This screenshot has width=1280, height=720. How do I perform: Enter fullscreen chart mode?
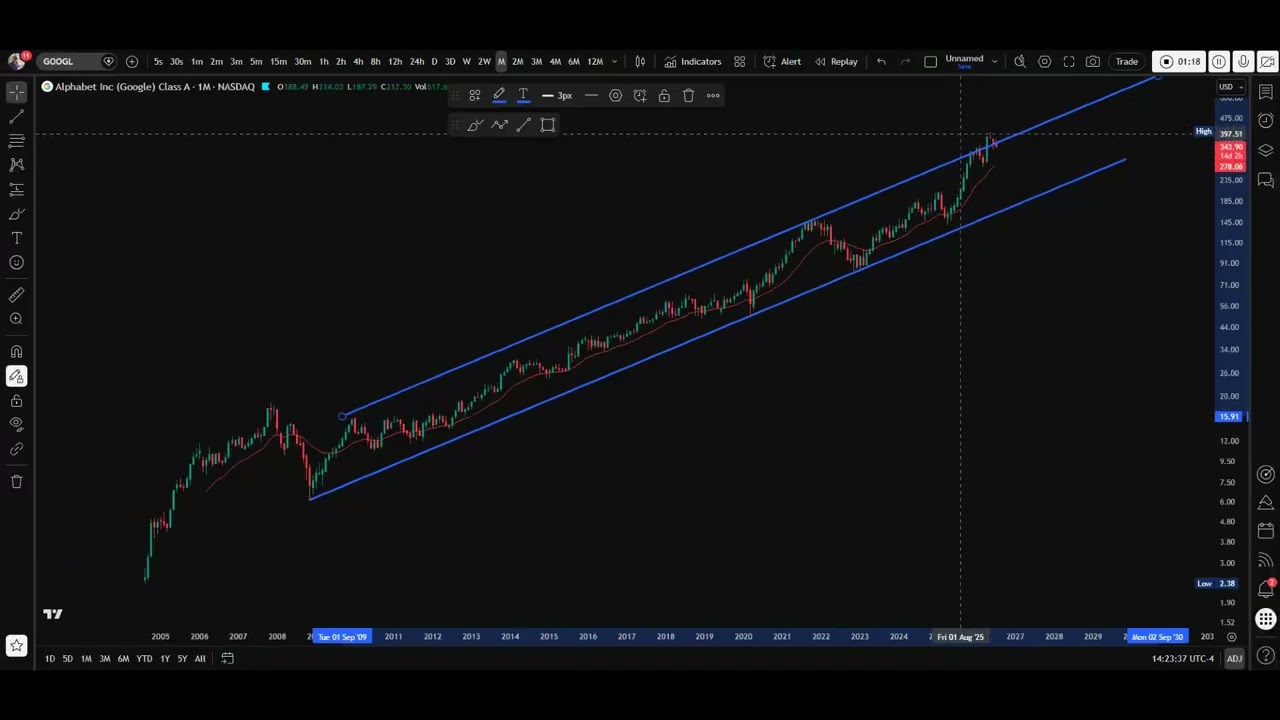tap(1069, 62)
